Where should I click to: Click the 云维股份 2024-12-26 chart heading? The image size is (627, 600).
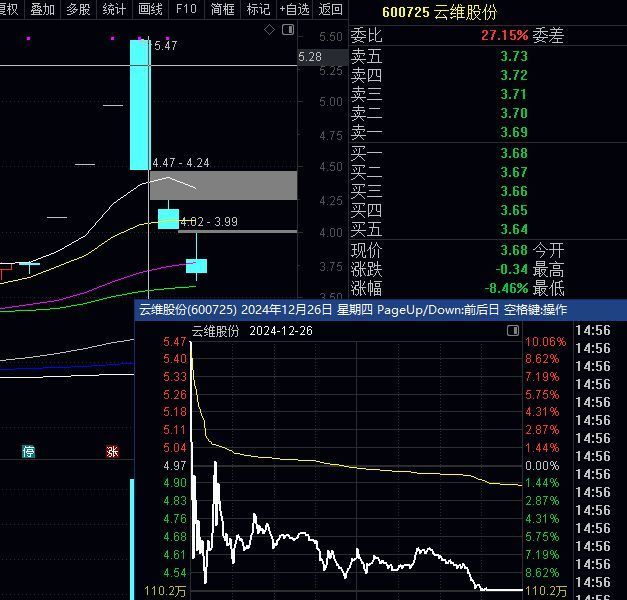[x=252, y=331]
